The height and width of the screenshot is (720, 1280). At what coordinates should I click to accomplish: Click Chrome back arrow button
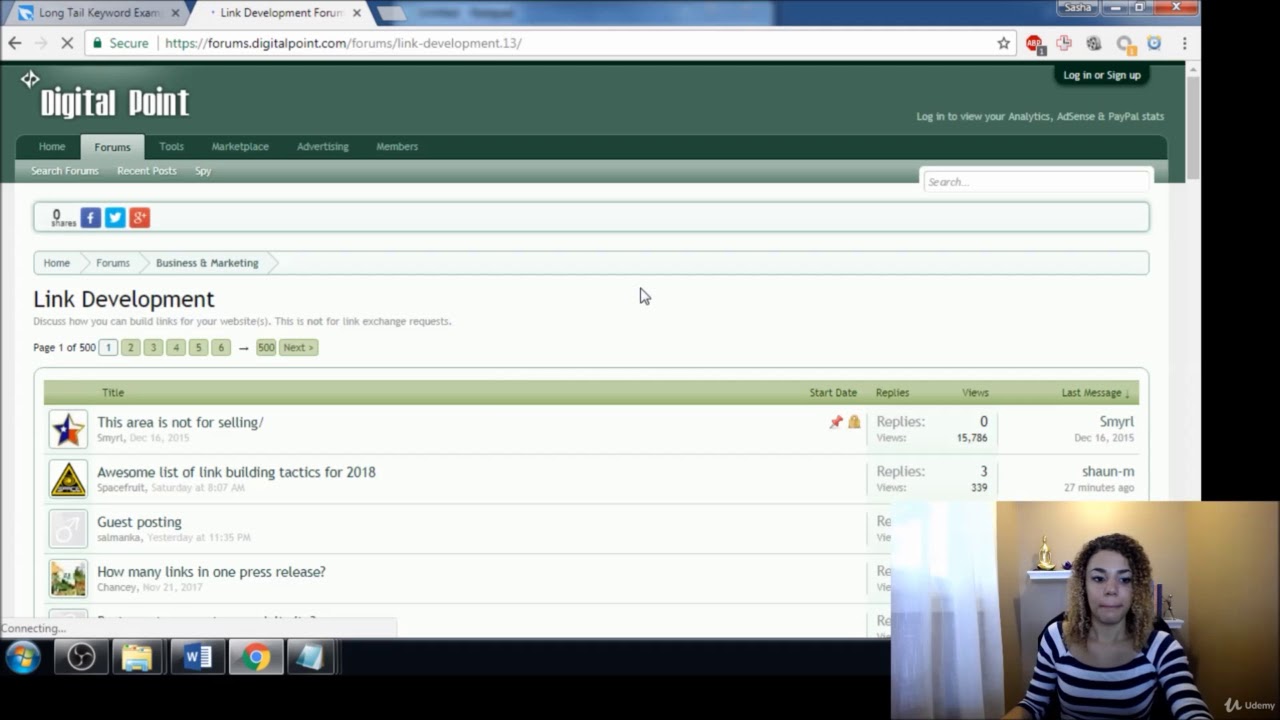click(15, 43)
